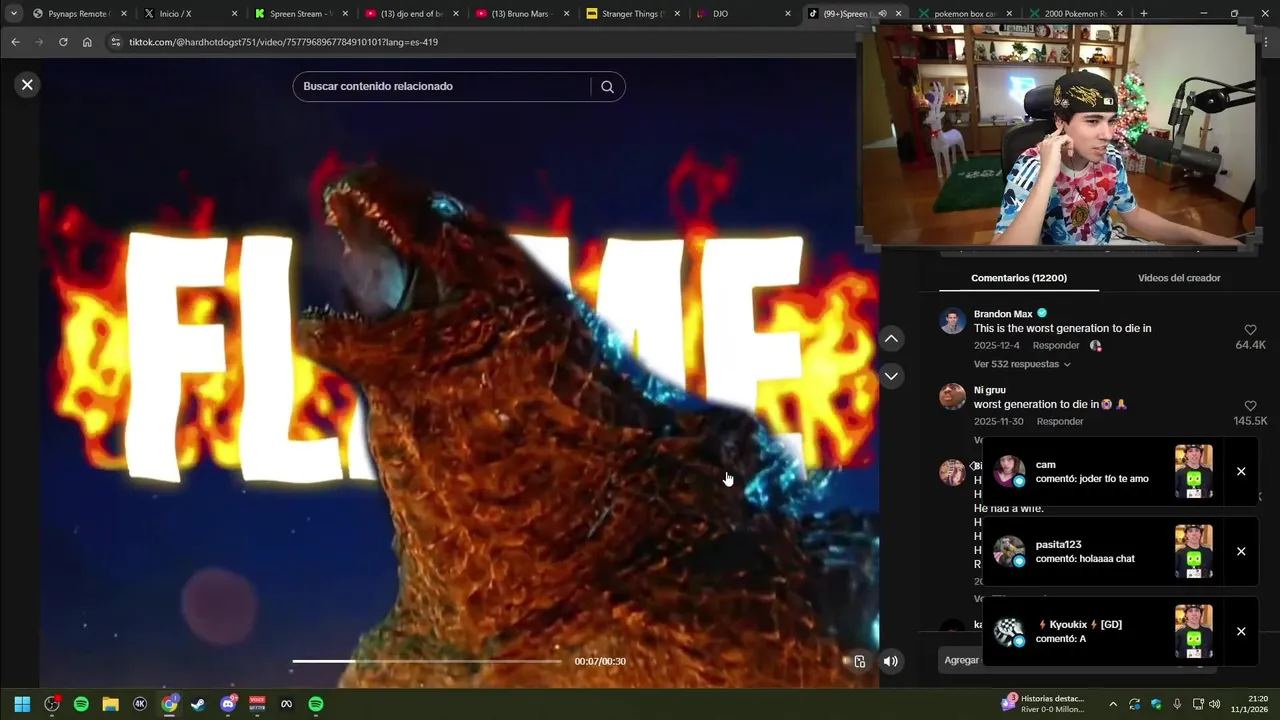Click the tiktok.com address bar URL

[283, 42]
